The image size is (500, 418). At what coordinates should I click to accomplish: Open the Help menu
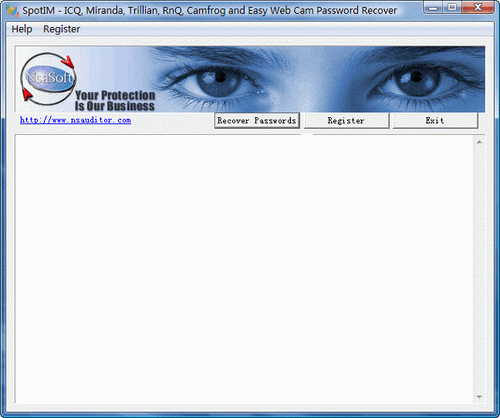click(22, 29)
